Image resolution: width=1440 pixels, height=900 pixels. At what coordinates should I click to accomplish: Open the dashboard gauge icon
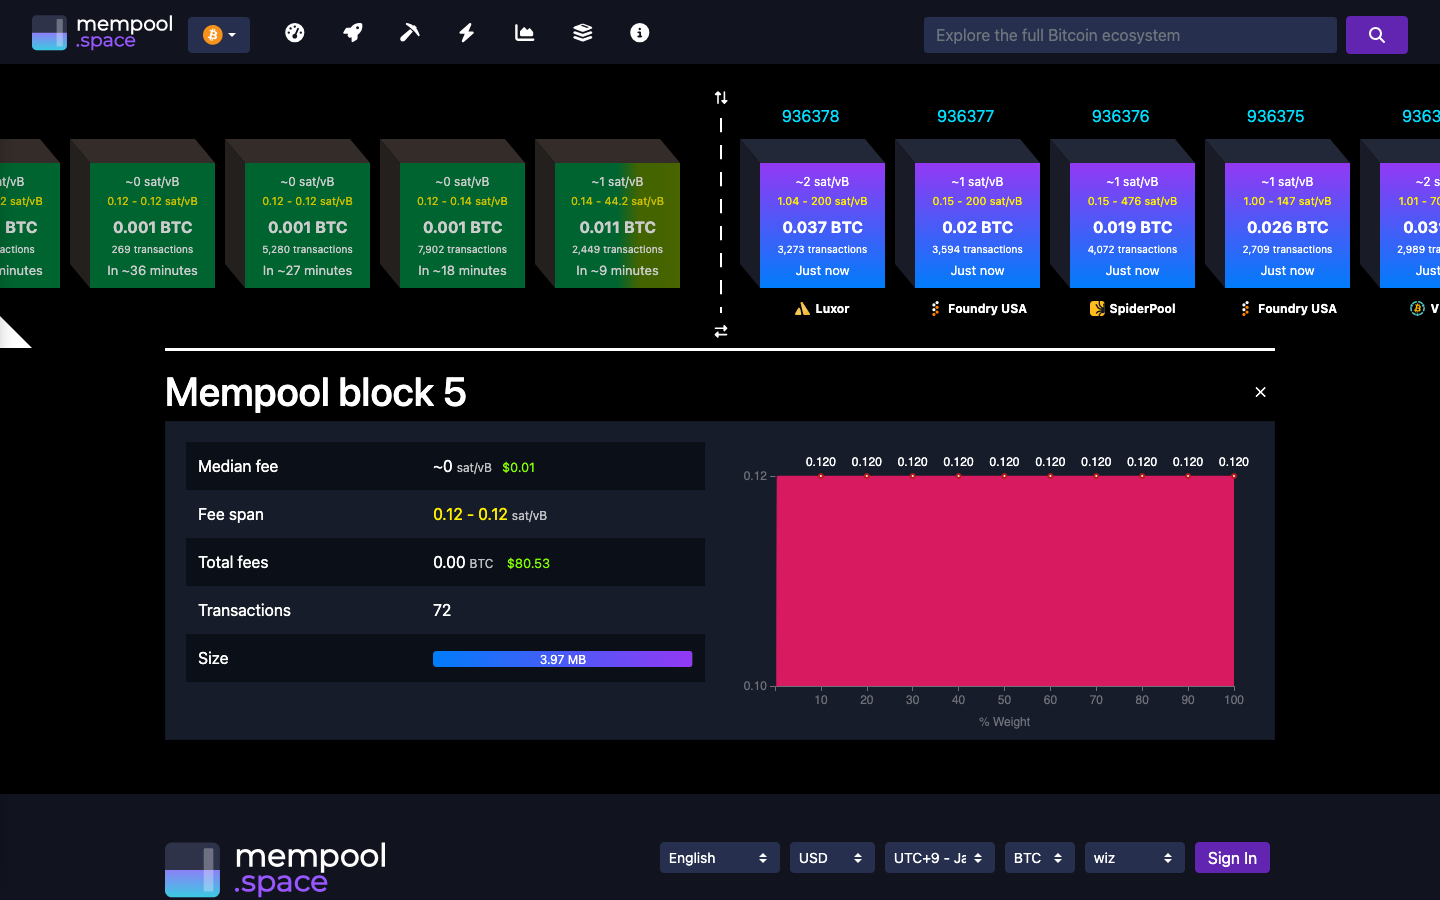[x=294, y=32]
